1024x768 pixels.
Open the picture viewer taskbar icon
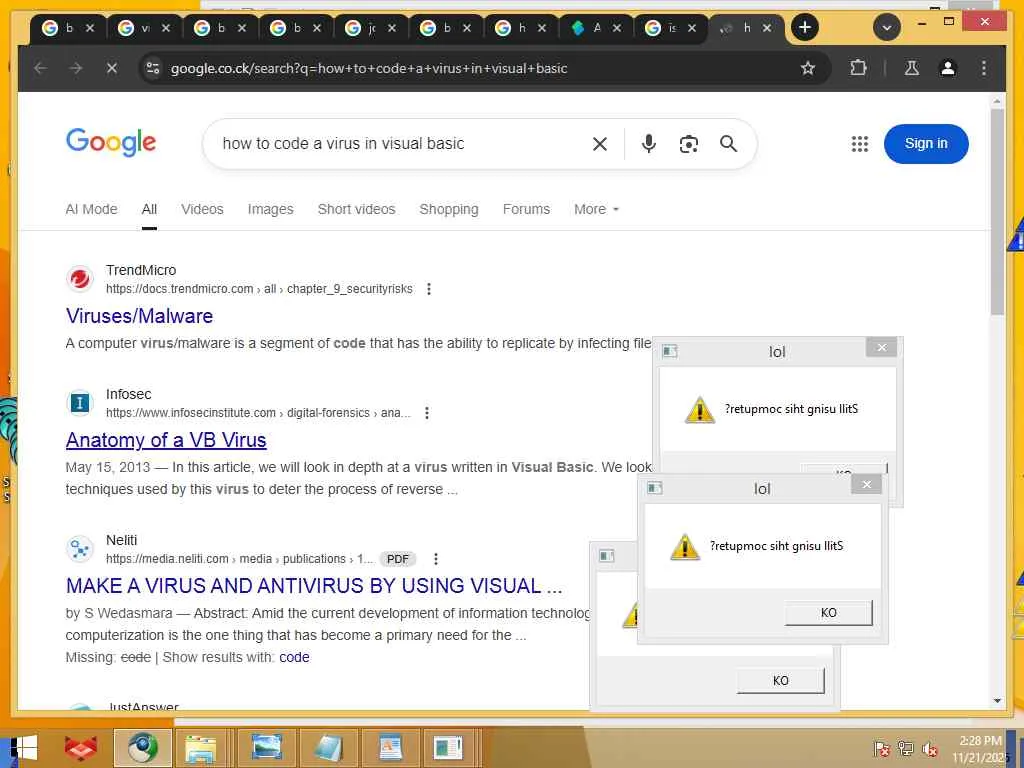267,748
